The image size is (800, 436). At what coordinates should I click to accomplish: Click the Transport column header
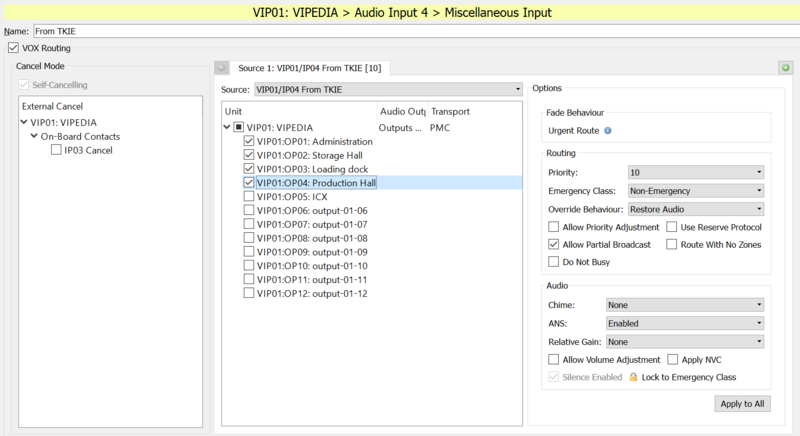450,111
